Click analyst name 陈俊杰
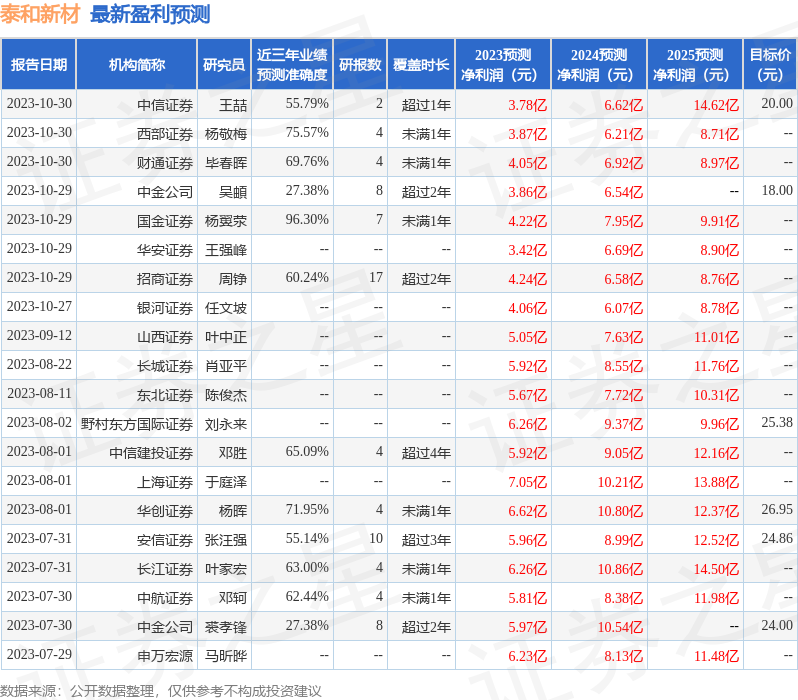The image size is (798, 700). pos(226,396)
